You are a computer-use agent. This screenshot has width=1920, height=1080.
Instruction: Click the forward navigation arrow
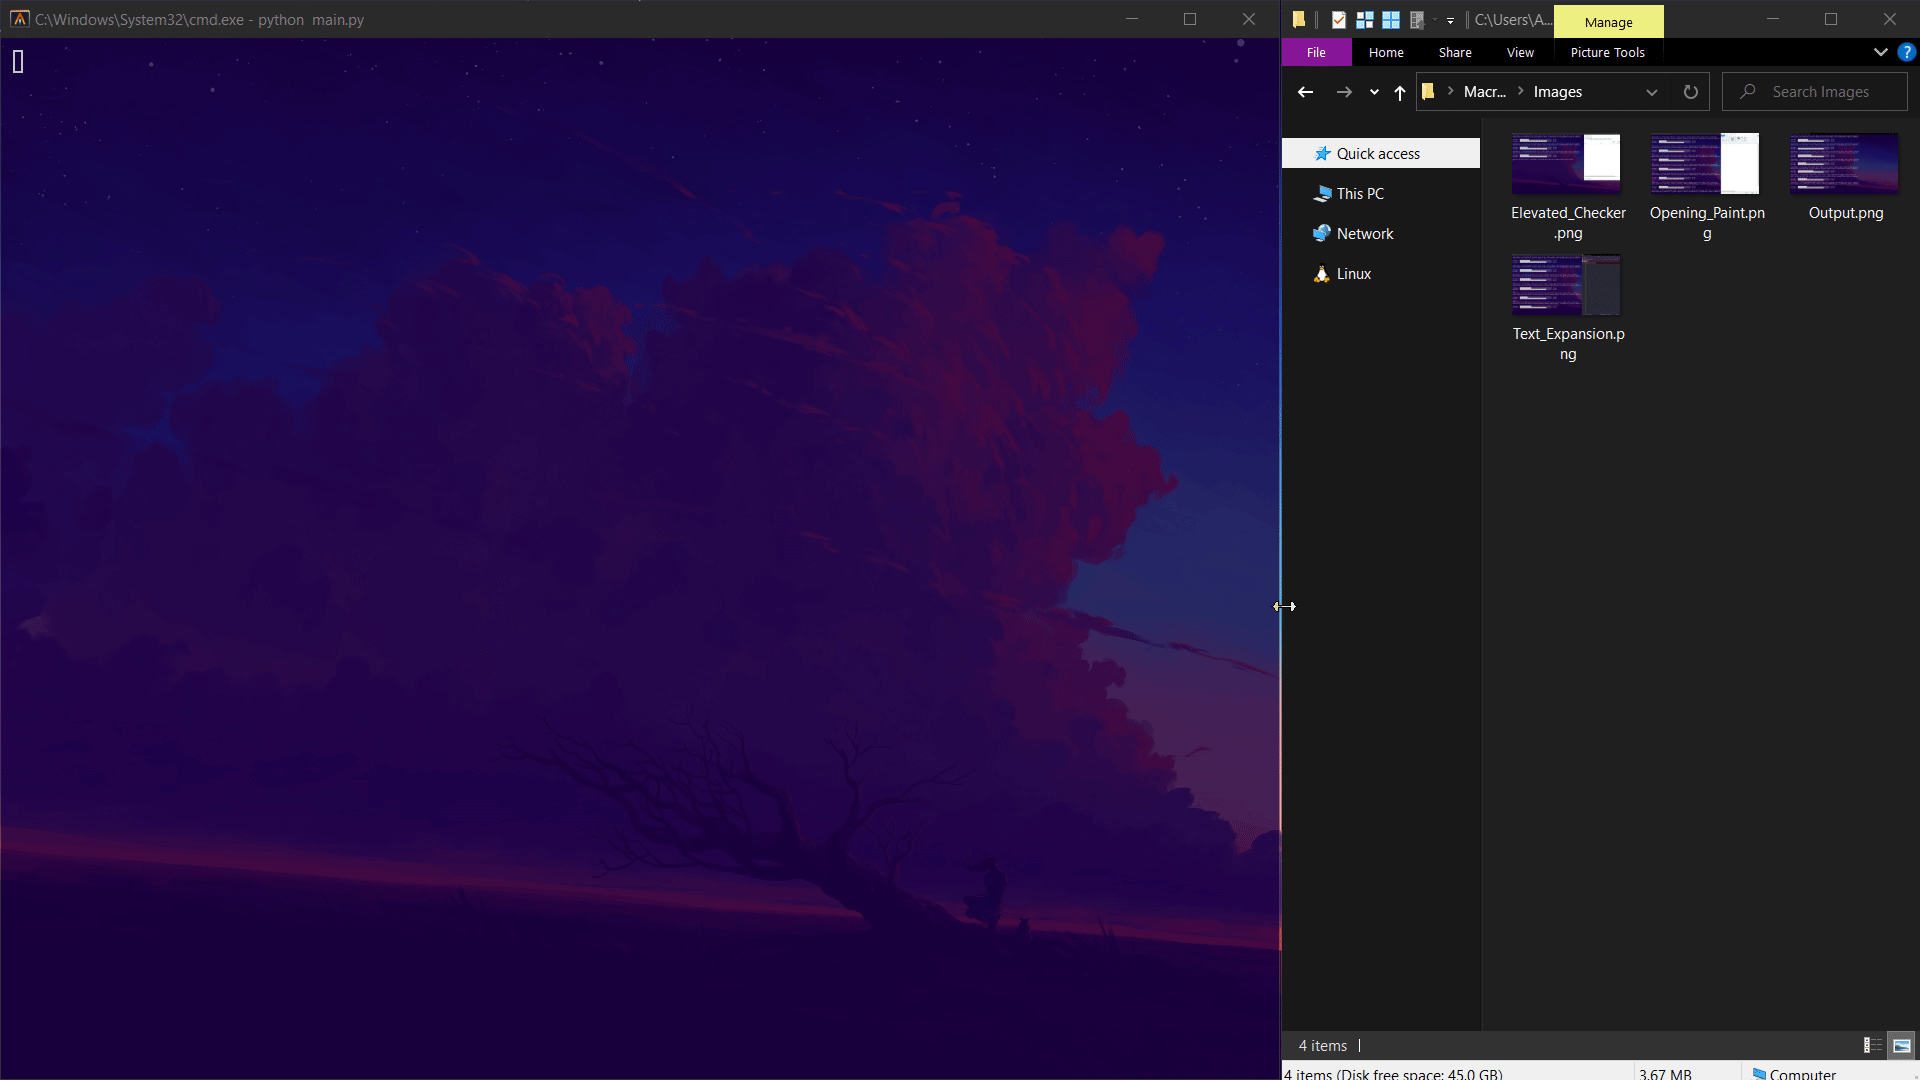click(x=1344, y=92)
